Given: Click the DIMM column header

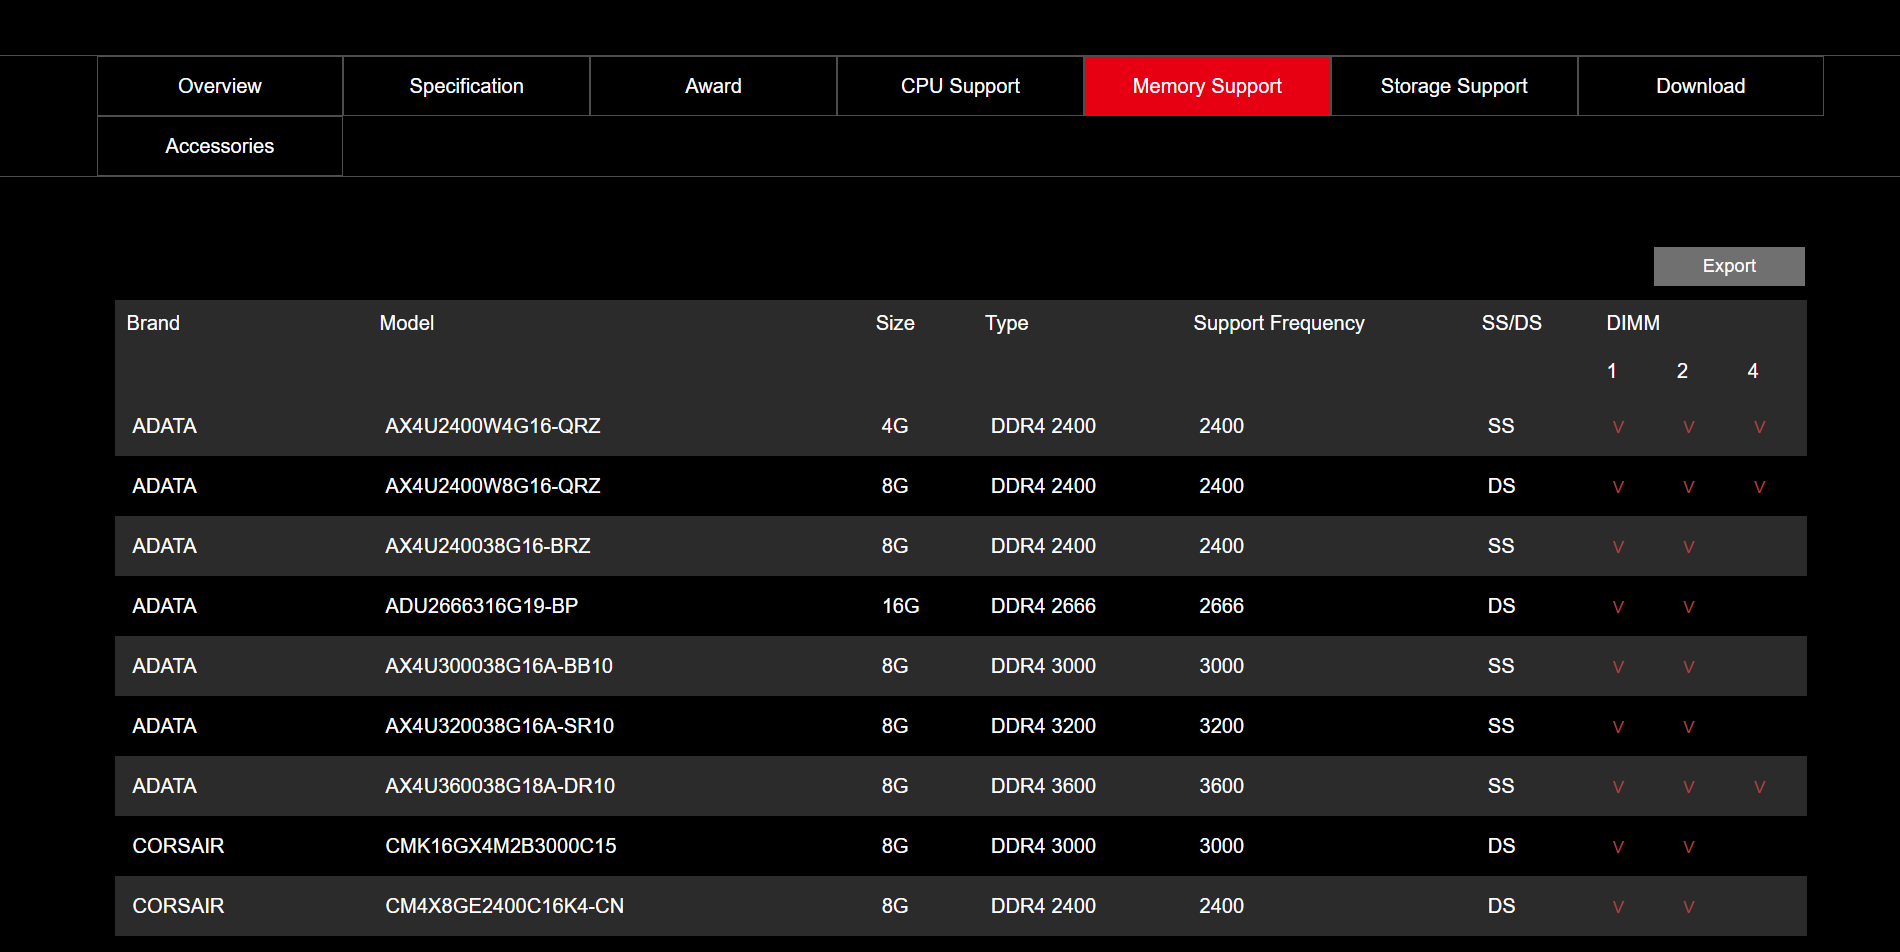Looking at the screenshot, I should tap(1633, 323).
